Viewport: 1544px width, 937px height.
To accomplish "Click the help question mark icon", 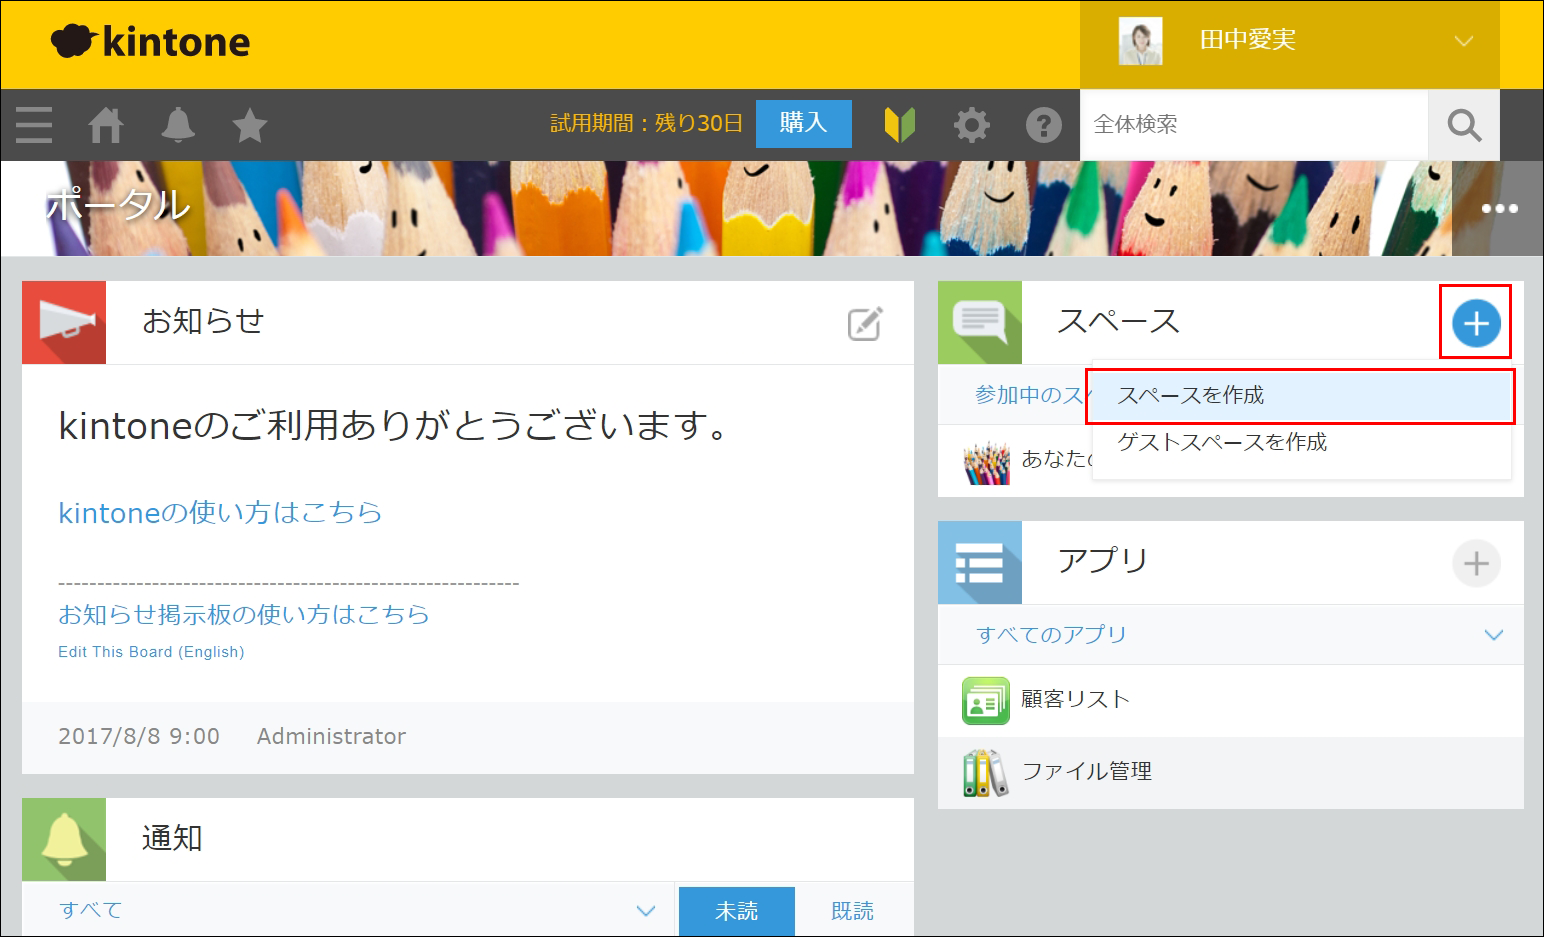I will [1043, 125].
